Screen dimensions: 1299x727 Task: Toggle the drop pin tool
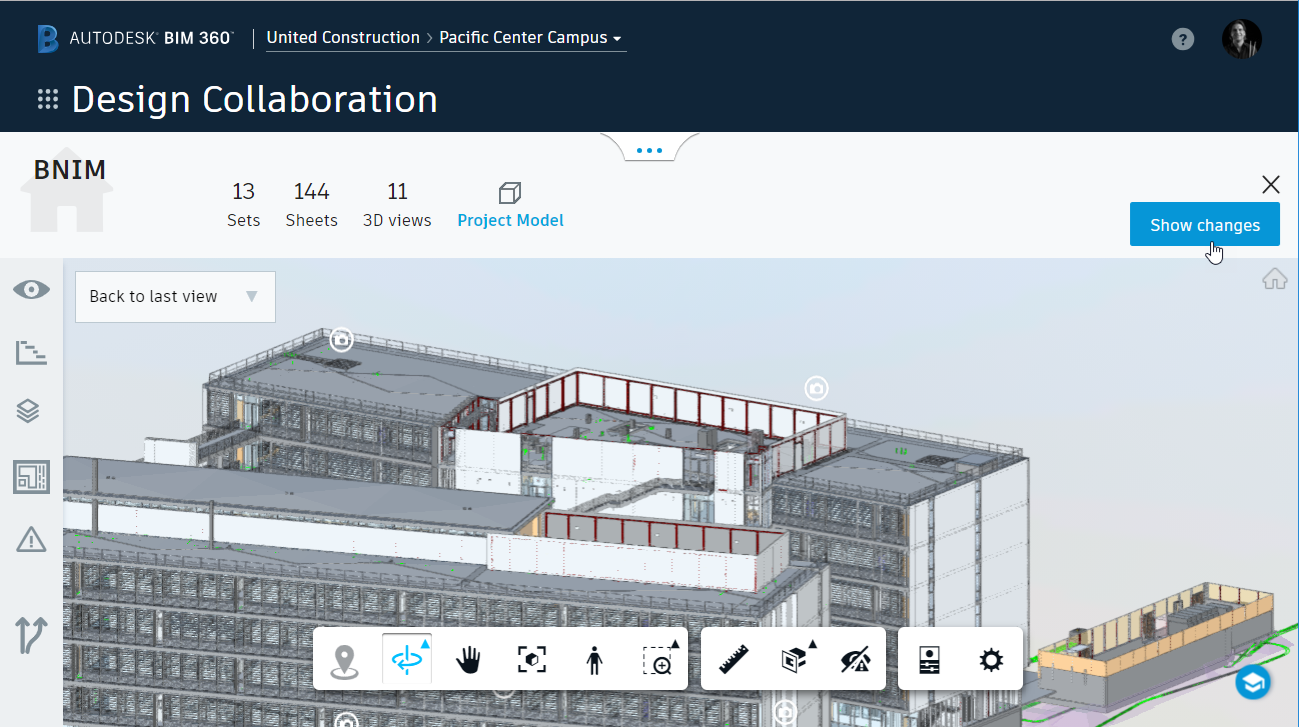345,659
